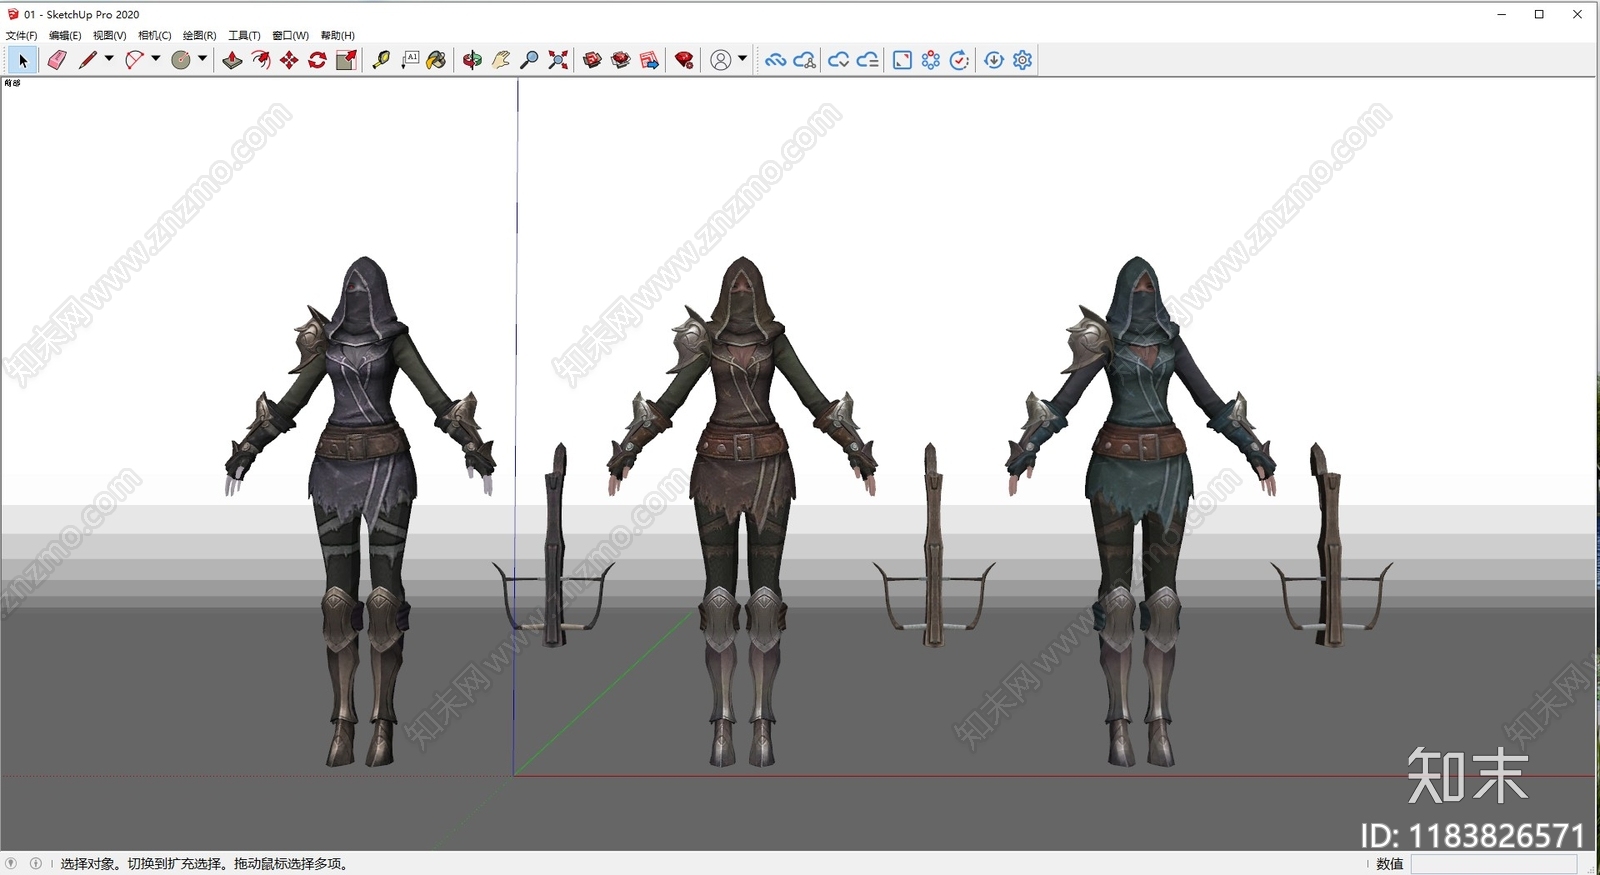Screen dimensions: 1600x875
Task: Open the Extension Warehouse
Action: (621, 61)
